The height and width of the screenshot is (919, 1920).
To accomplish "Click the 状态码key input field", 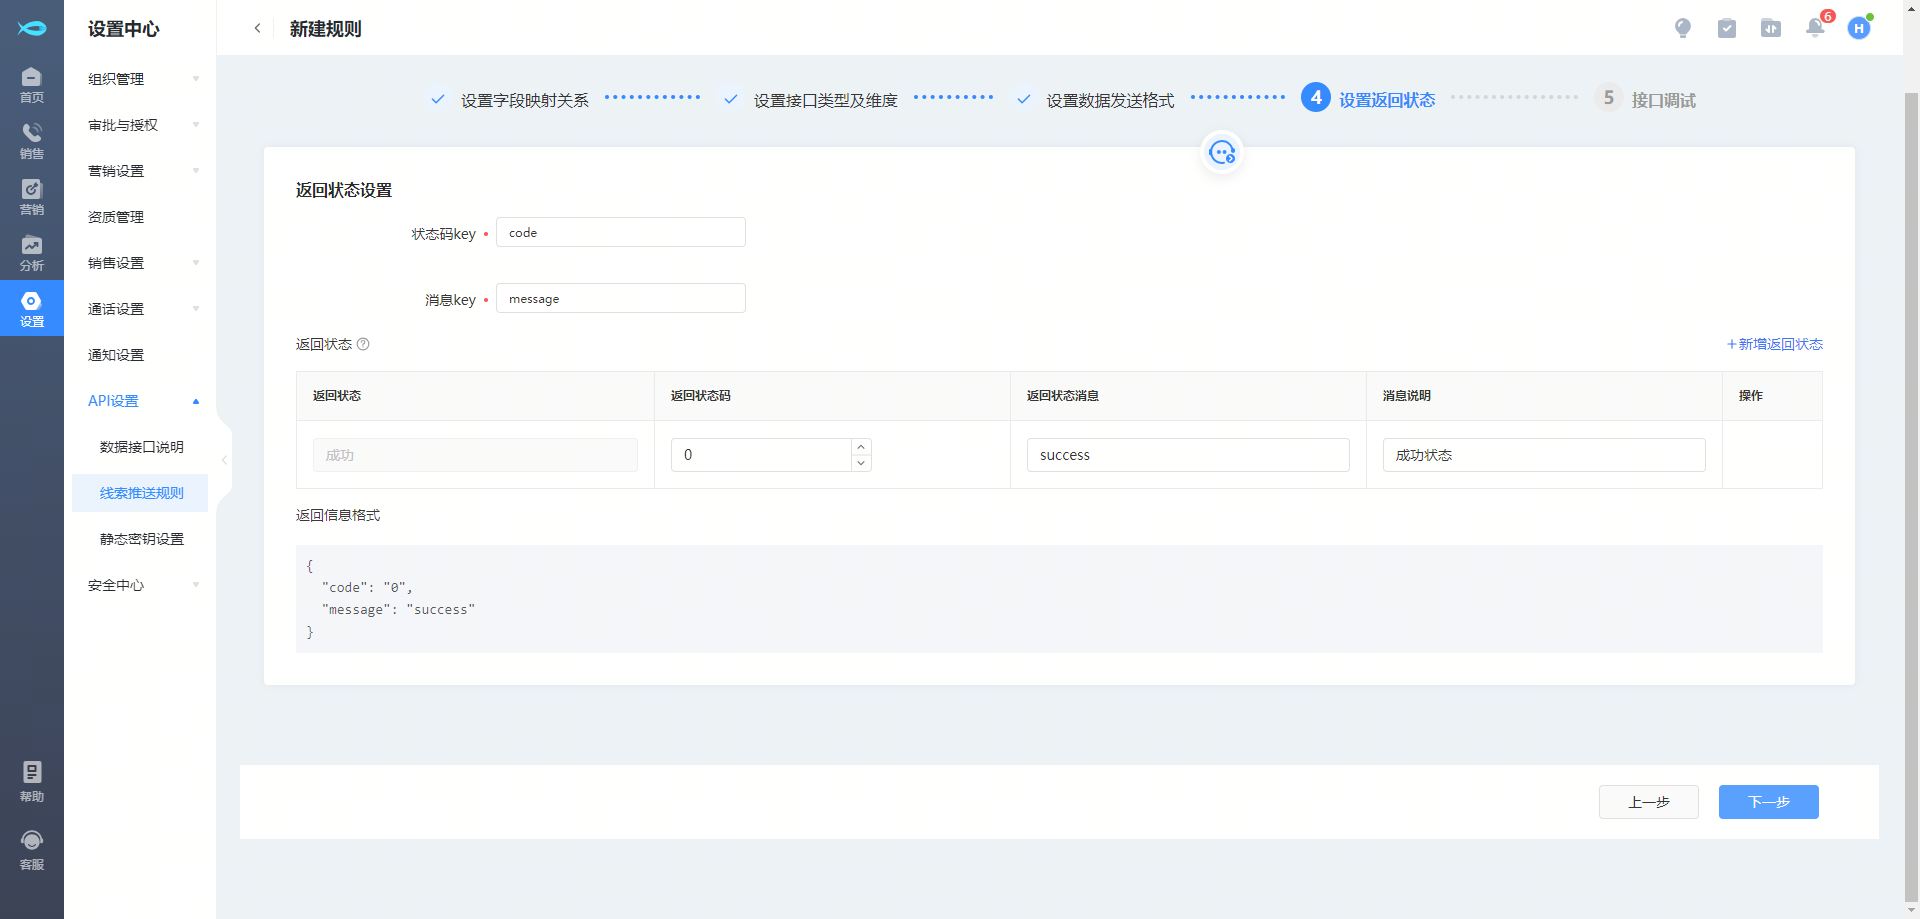I will (x=620, y=232).
